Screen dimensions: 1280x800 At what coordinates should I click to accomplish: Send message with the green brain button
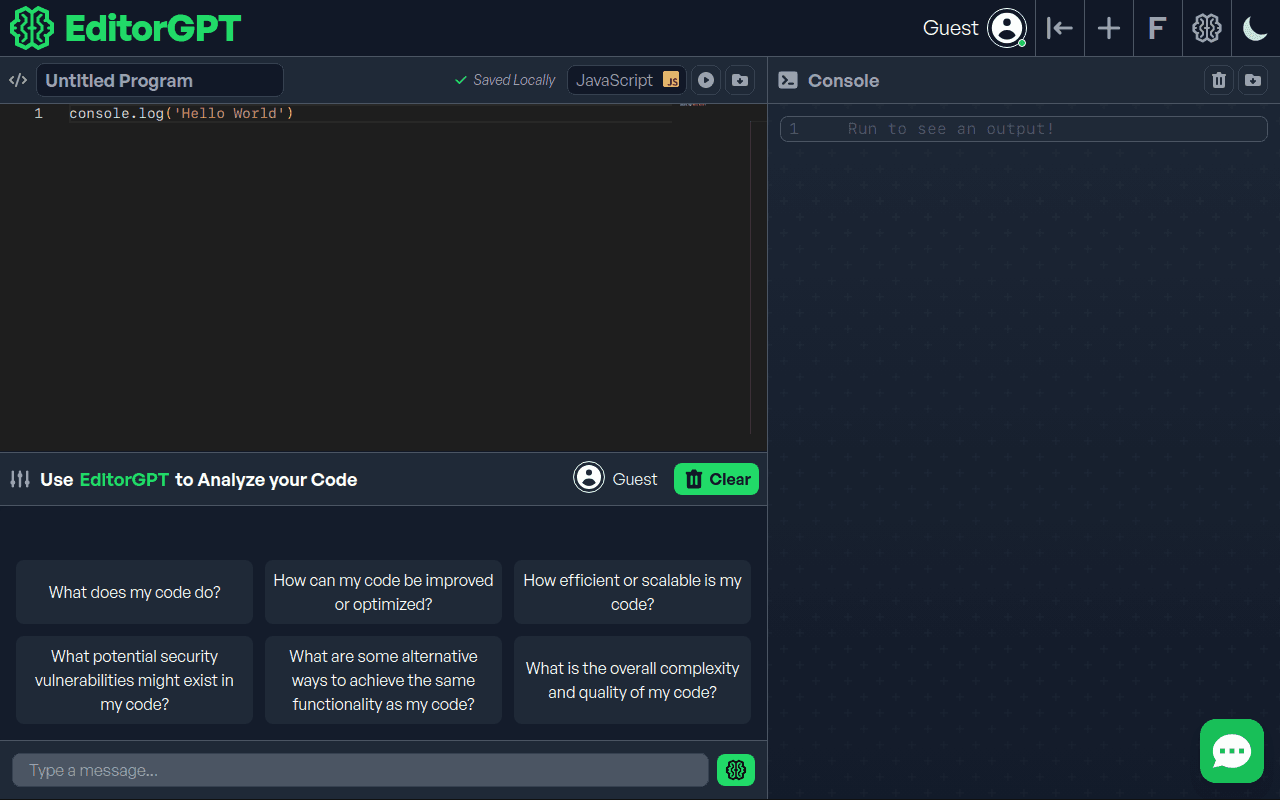[736, 770]
